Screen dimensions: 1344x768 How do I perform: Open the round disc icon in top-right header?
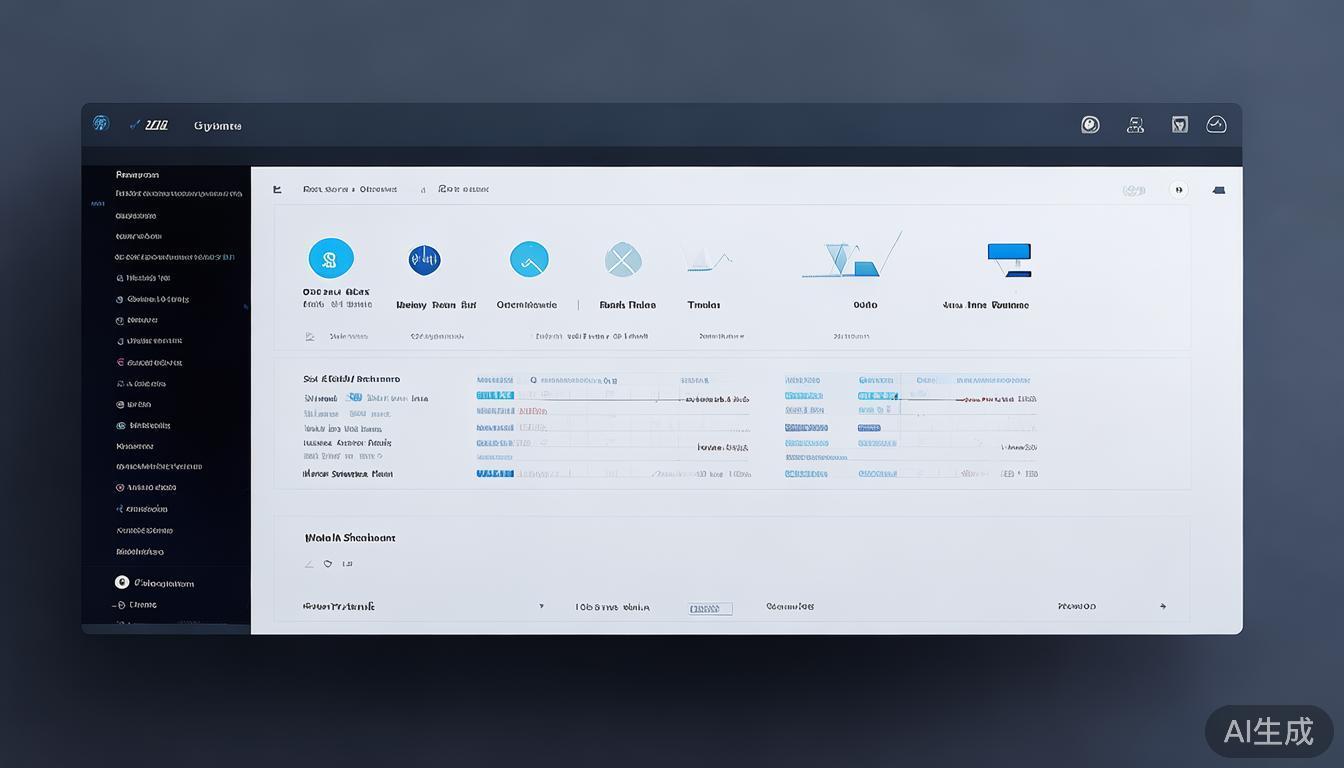pos(1090,125)
